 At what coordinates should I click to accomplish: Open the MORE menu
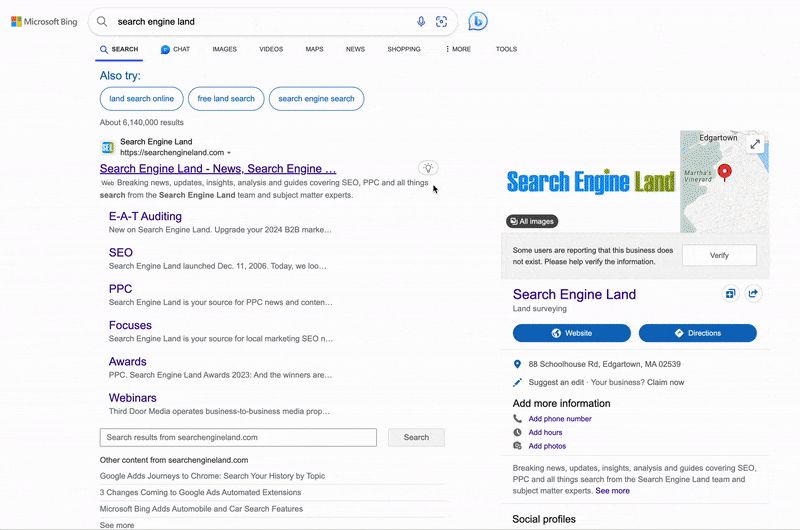[x=458, y=49]
